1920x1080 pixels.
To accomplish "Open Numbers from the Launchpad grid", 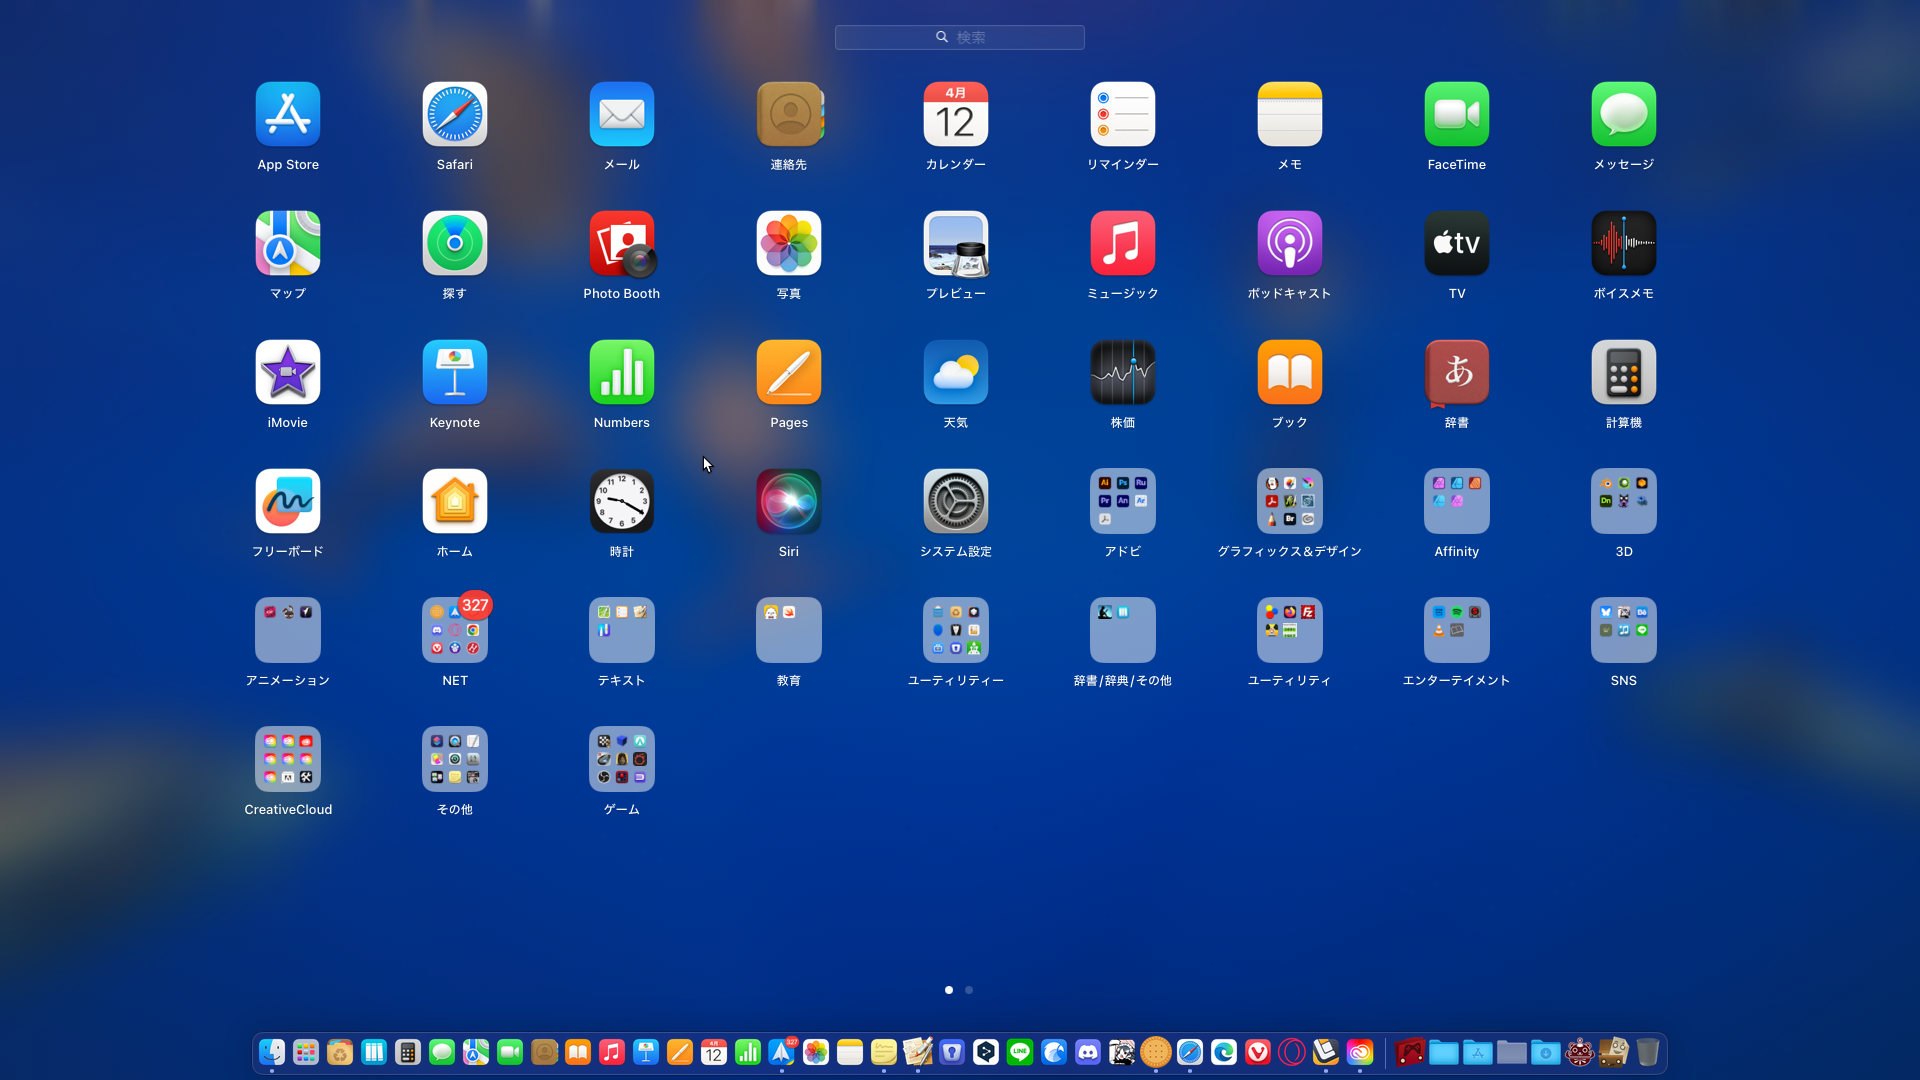I will (x=622, y=372).
